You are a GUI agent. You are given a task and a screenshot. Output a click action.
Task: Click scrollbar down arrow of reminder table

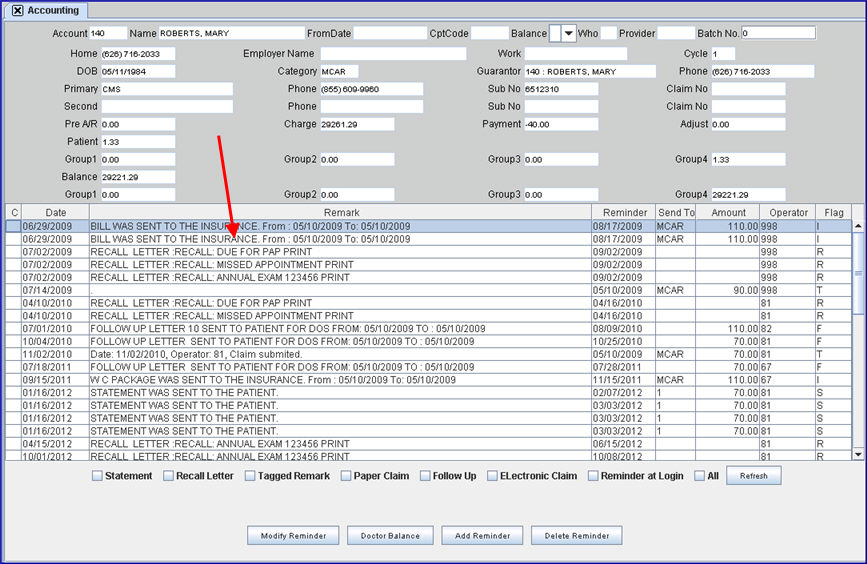pyautogui.click(x=858, y=455)
